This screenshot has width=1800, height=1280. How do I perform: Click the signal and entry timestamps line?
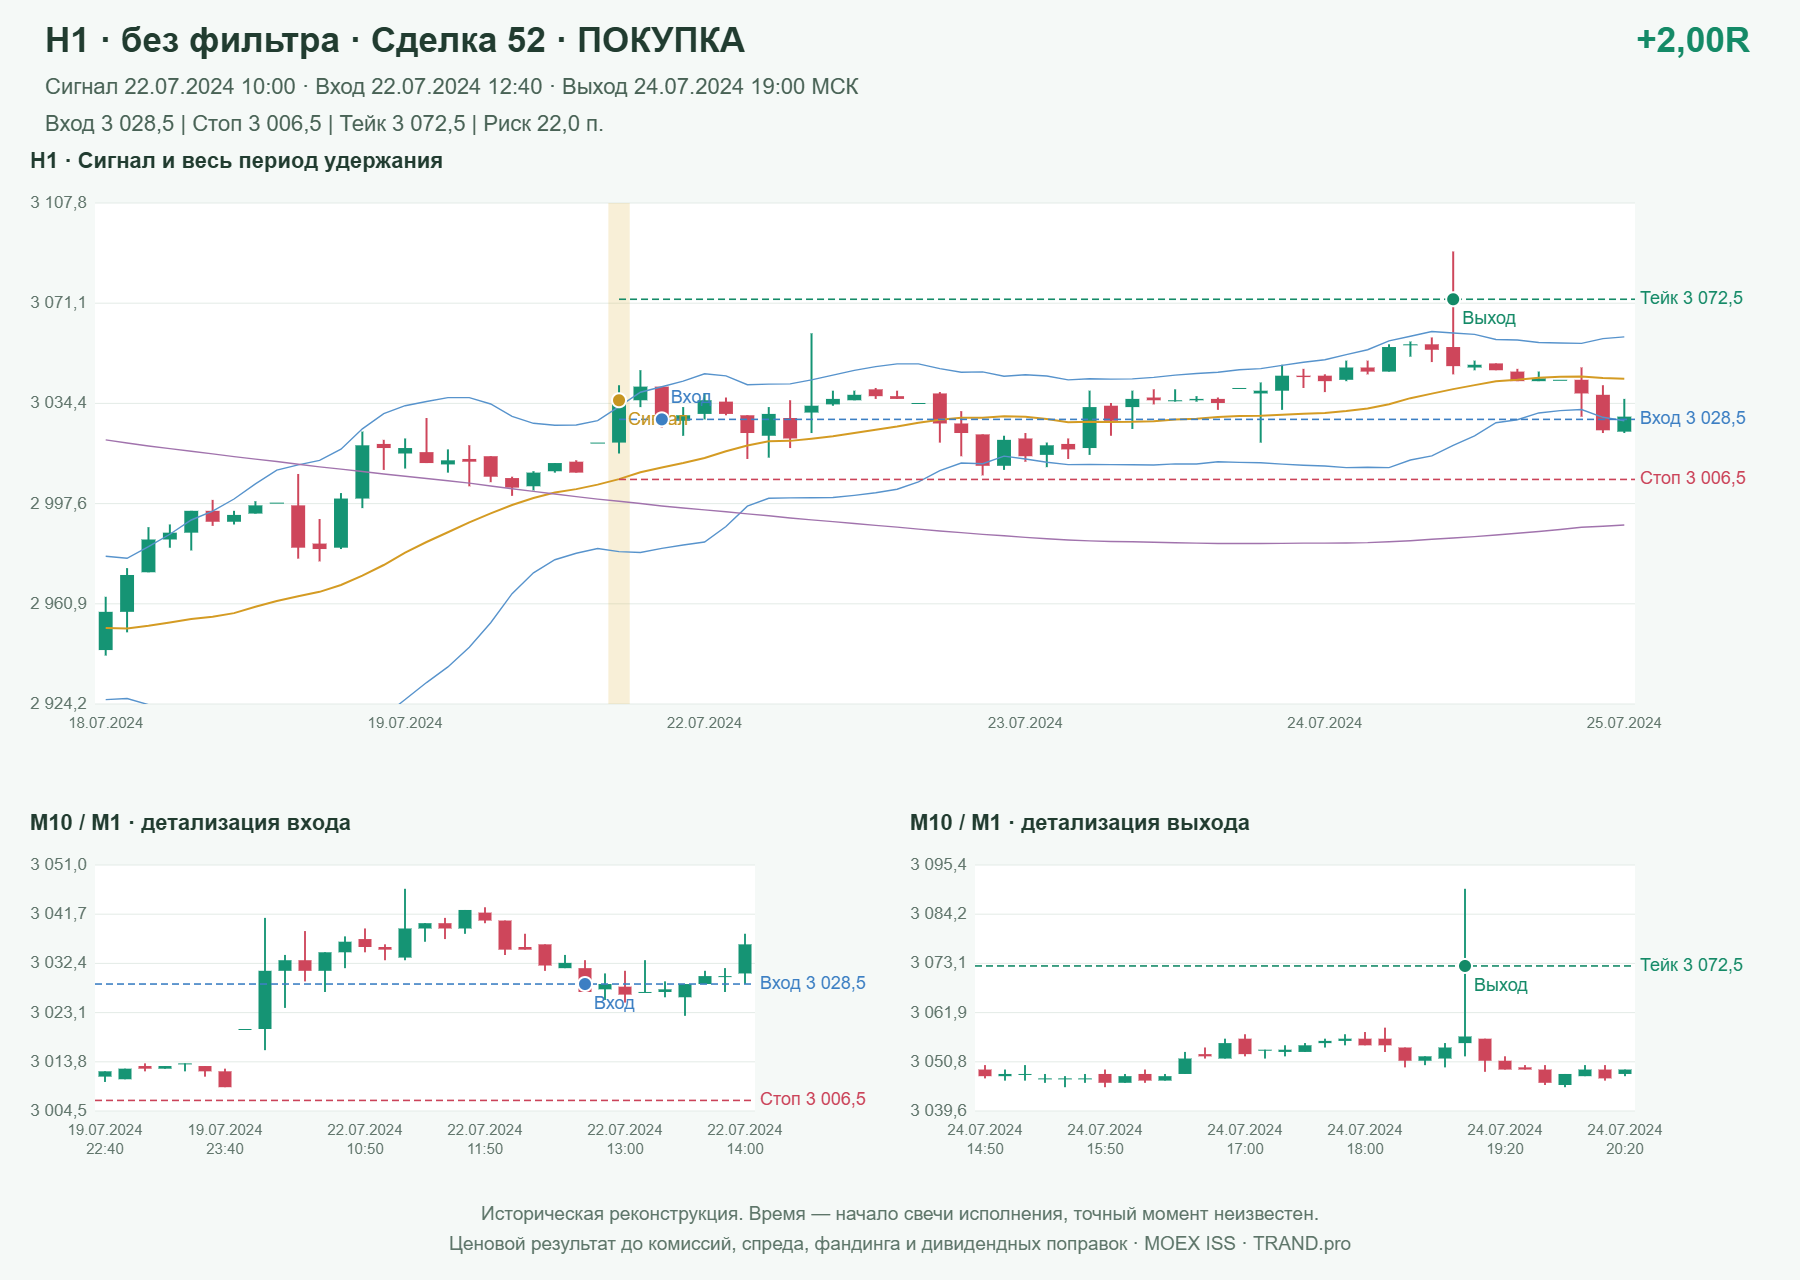pos(452,87)
